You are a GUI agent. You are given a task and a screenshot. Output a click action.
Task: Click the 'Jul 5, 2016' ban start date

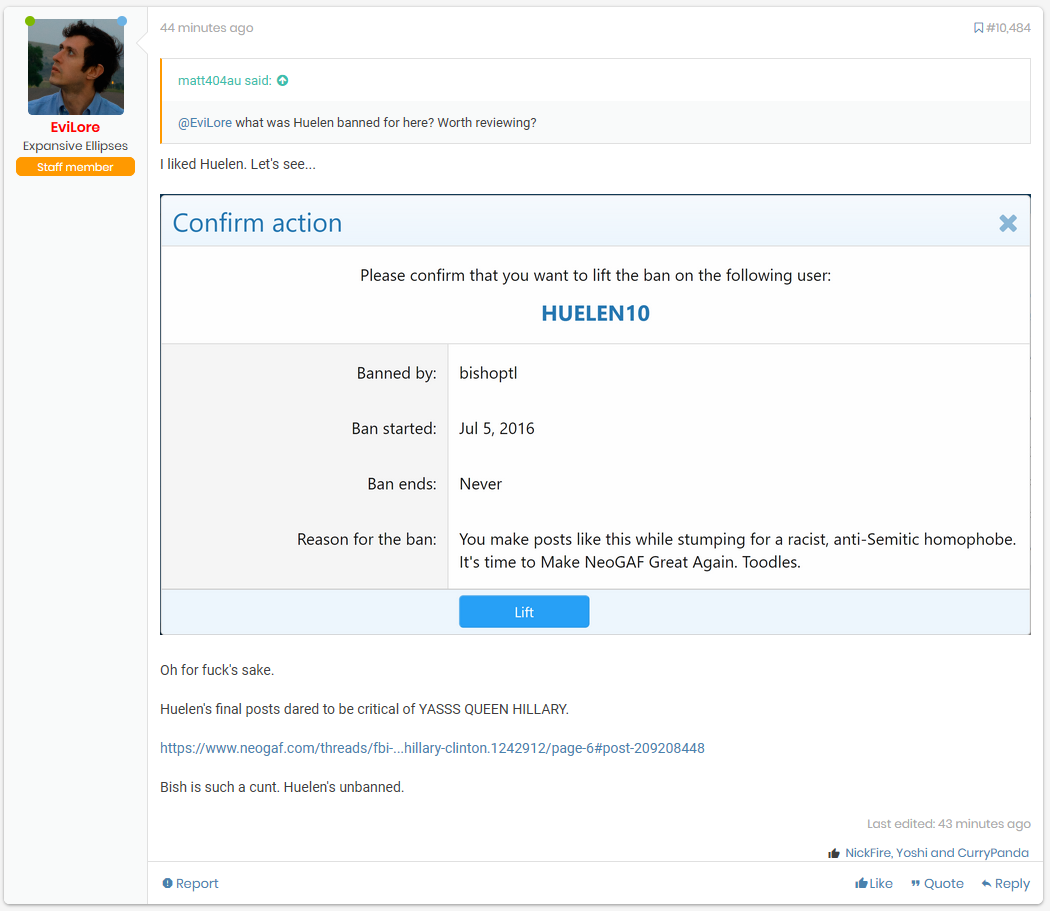click(x=497, y=429)
